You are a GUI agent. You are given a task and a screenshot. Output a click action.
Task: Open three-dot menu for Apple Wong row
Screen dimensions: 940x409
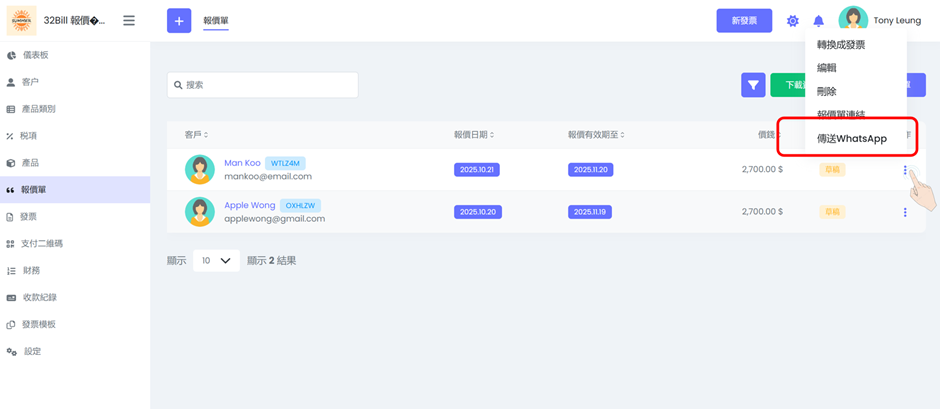point(905,212)
